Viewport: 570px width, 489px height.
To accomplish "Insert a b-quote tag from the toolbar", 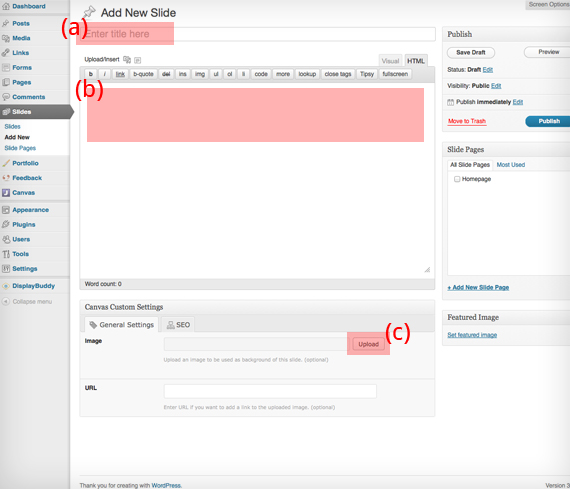I will tap(143, 74).
